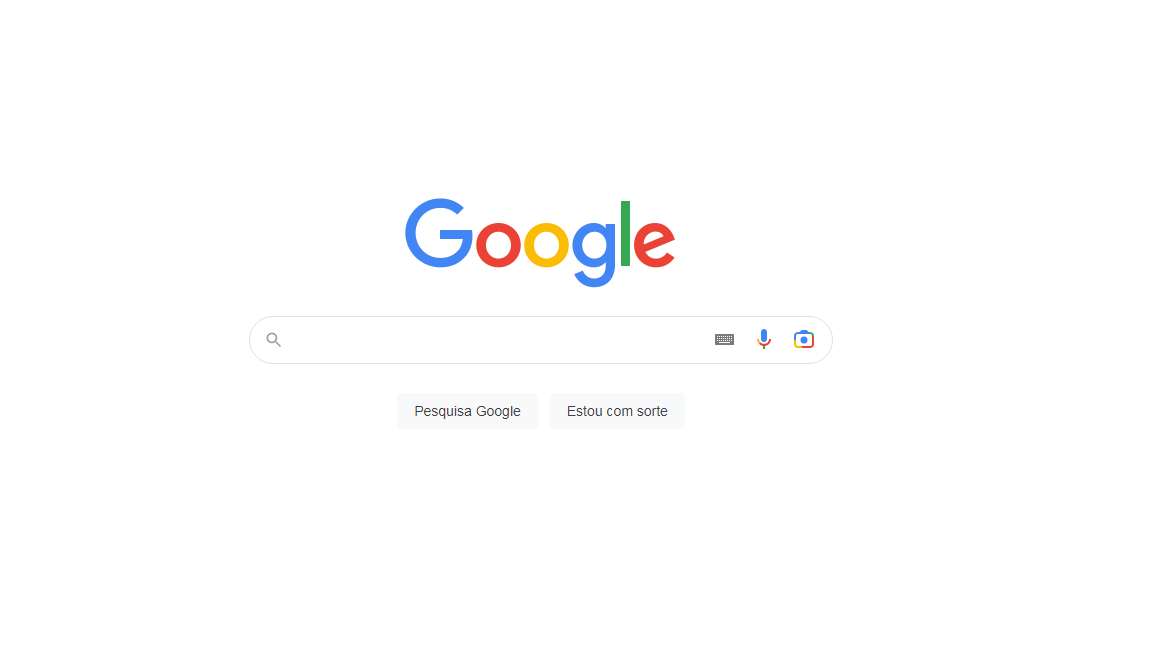Open search by image camera icon
The height and width of the screenshot is (653, 1161).
point(803,339)
